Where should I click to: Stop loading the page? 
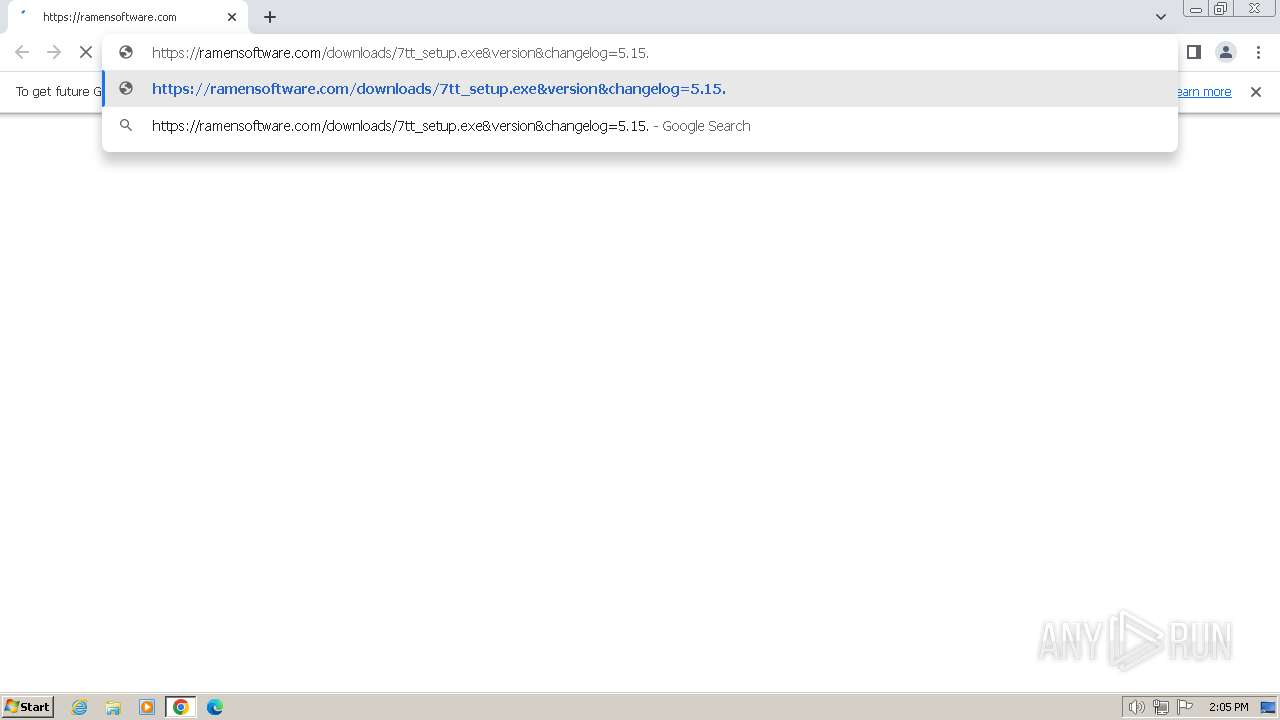tap(86, 52)
